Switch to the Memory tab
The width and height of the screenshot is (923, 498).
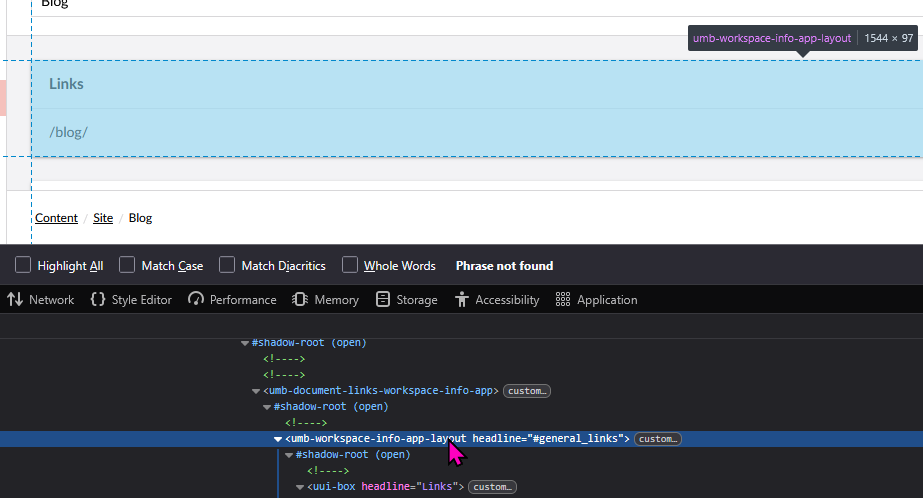[326, 300]
